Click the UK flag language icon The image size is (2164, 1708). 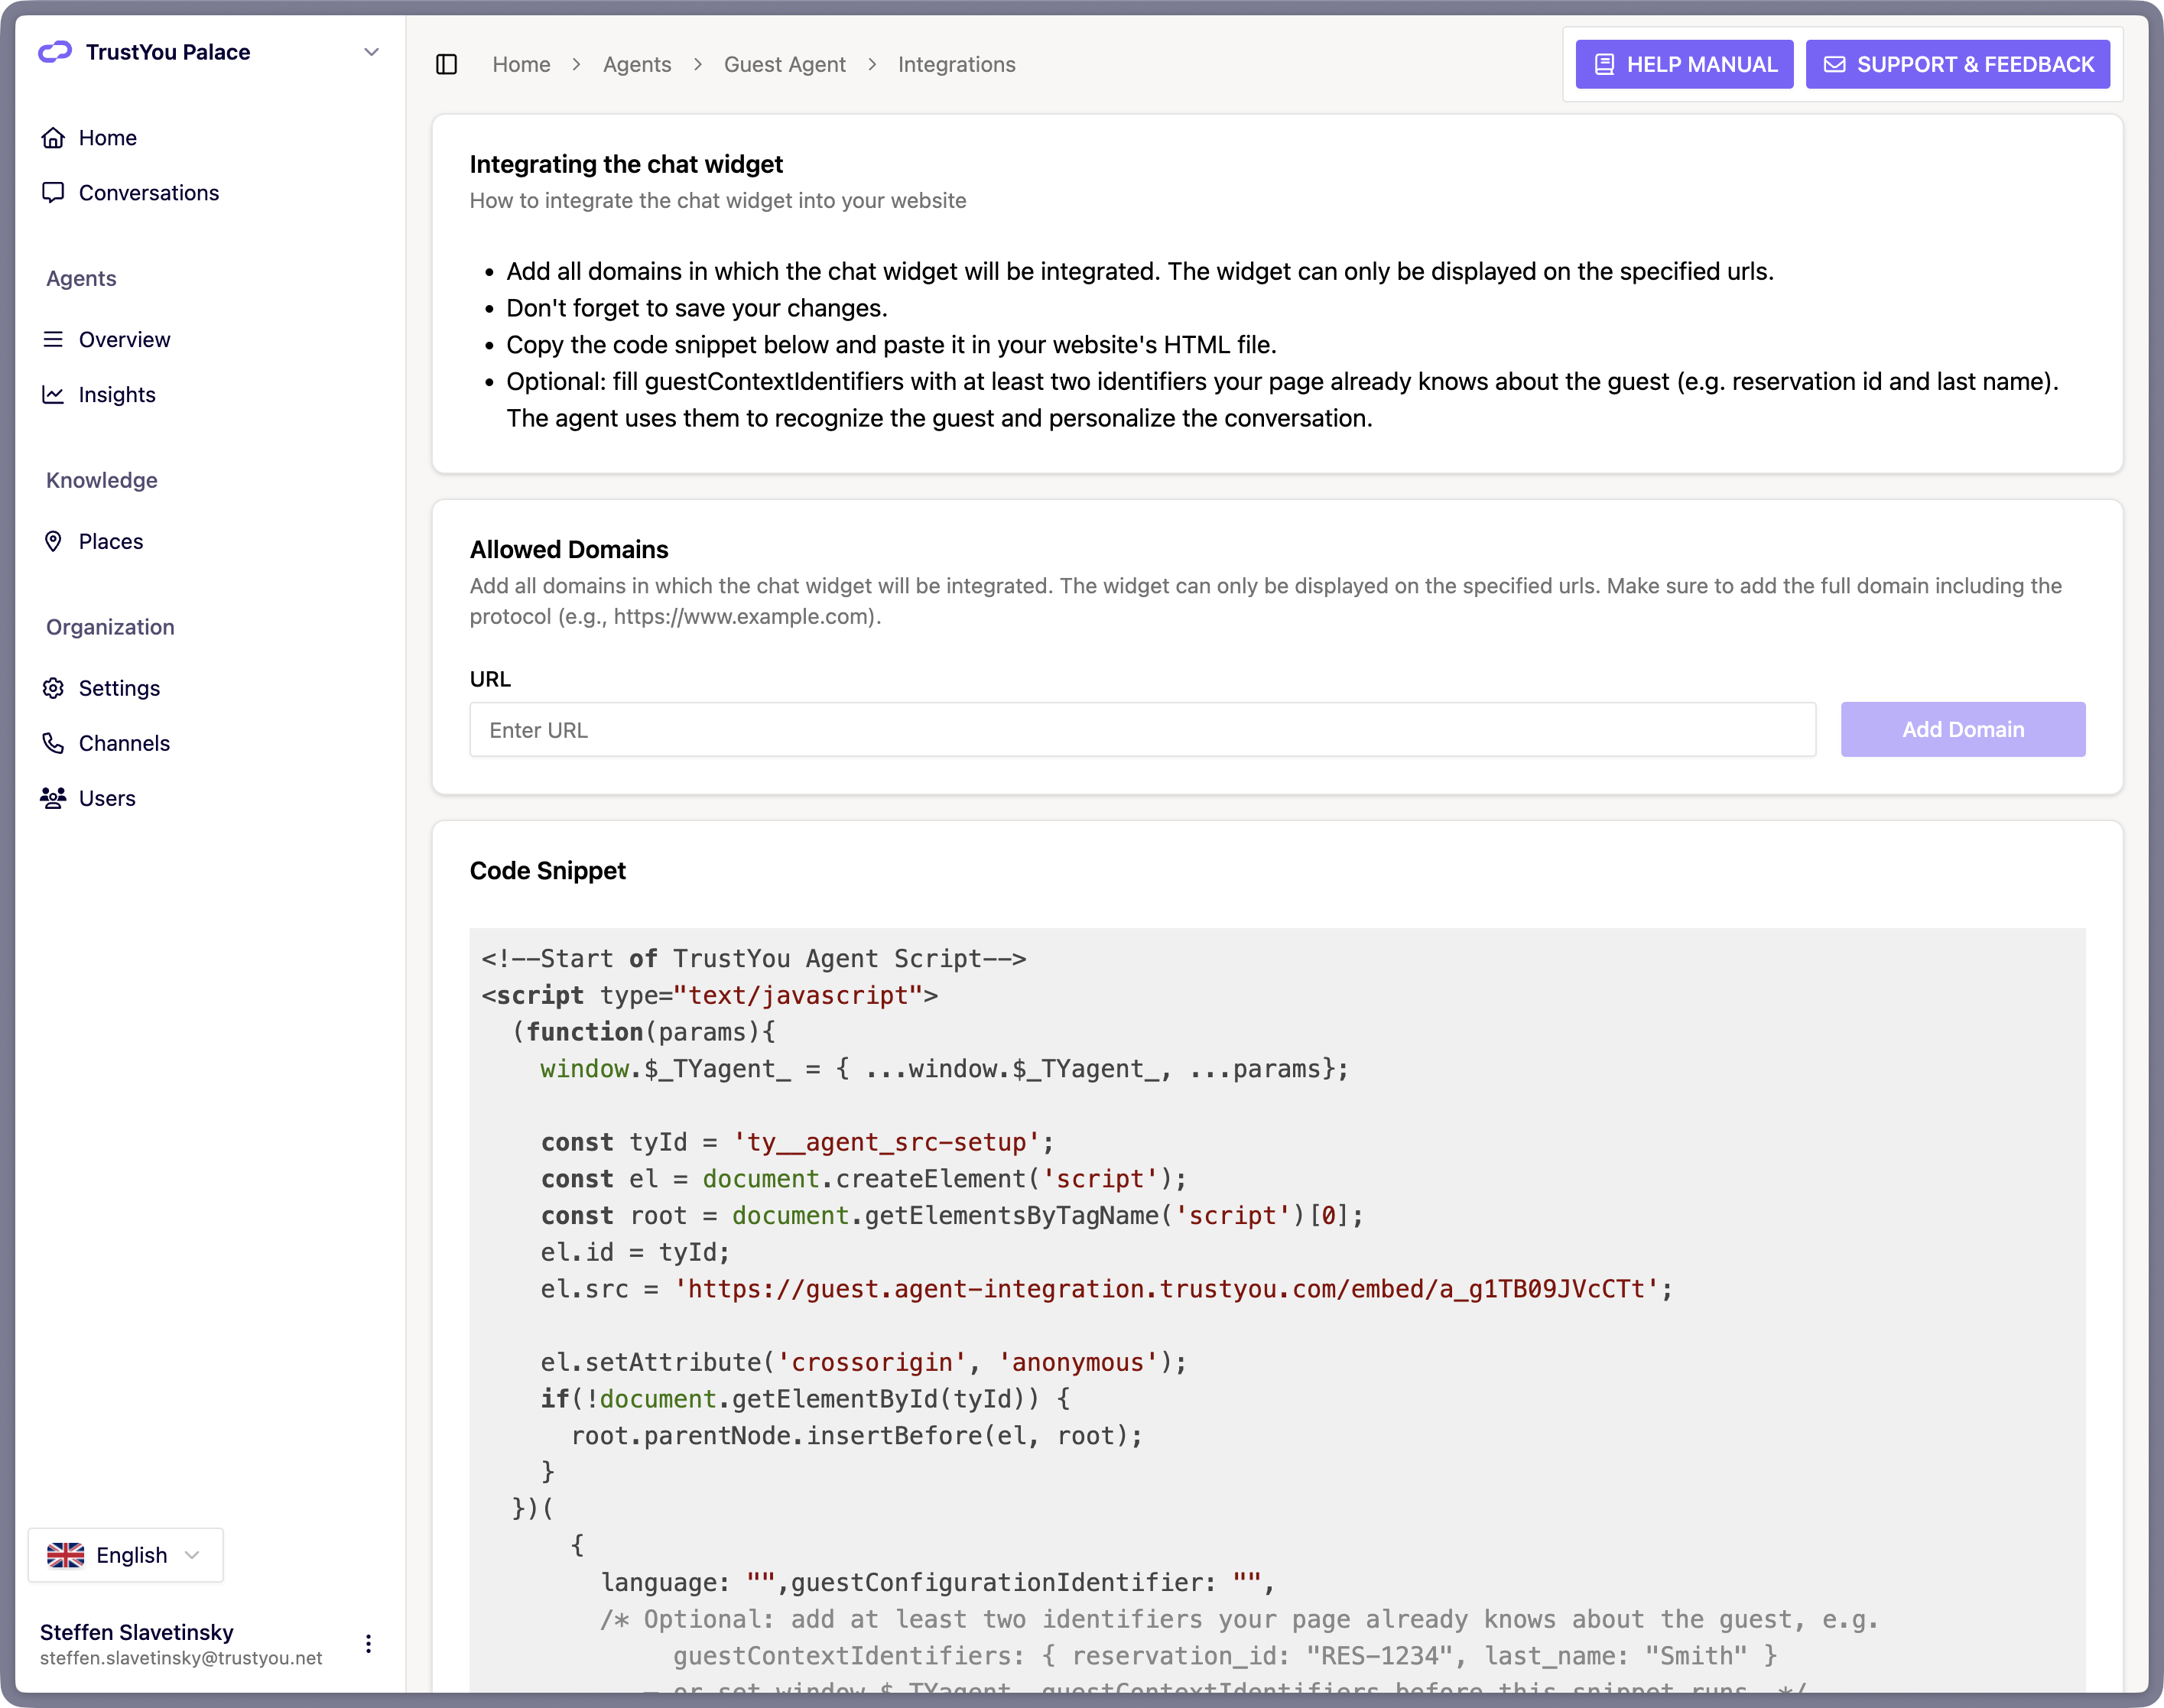pyautogui.click(x=66, y=1555)
